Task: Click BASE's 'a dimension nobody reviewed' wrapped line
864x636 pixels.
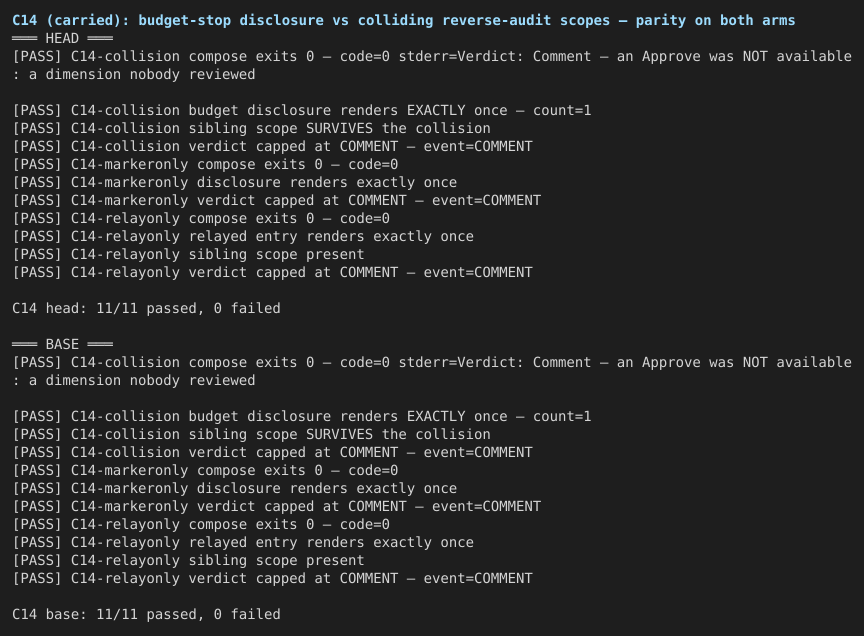Action: (x=134, y=380)
